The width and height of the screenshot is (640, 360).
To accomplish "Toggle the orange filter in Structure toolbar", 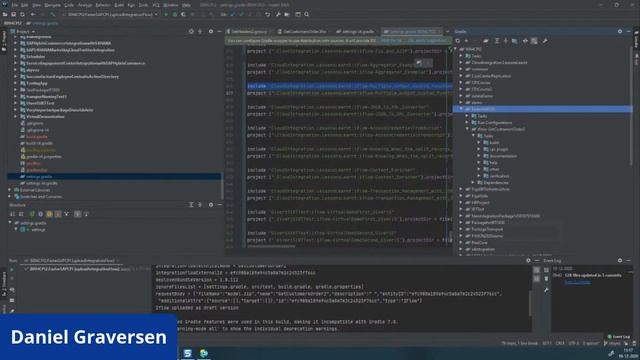I will (x=58, y=214).
